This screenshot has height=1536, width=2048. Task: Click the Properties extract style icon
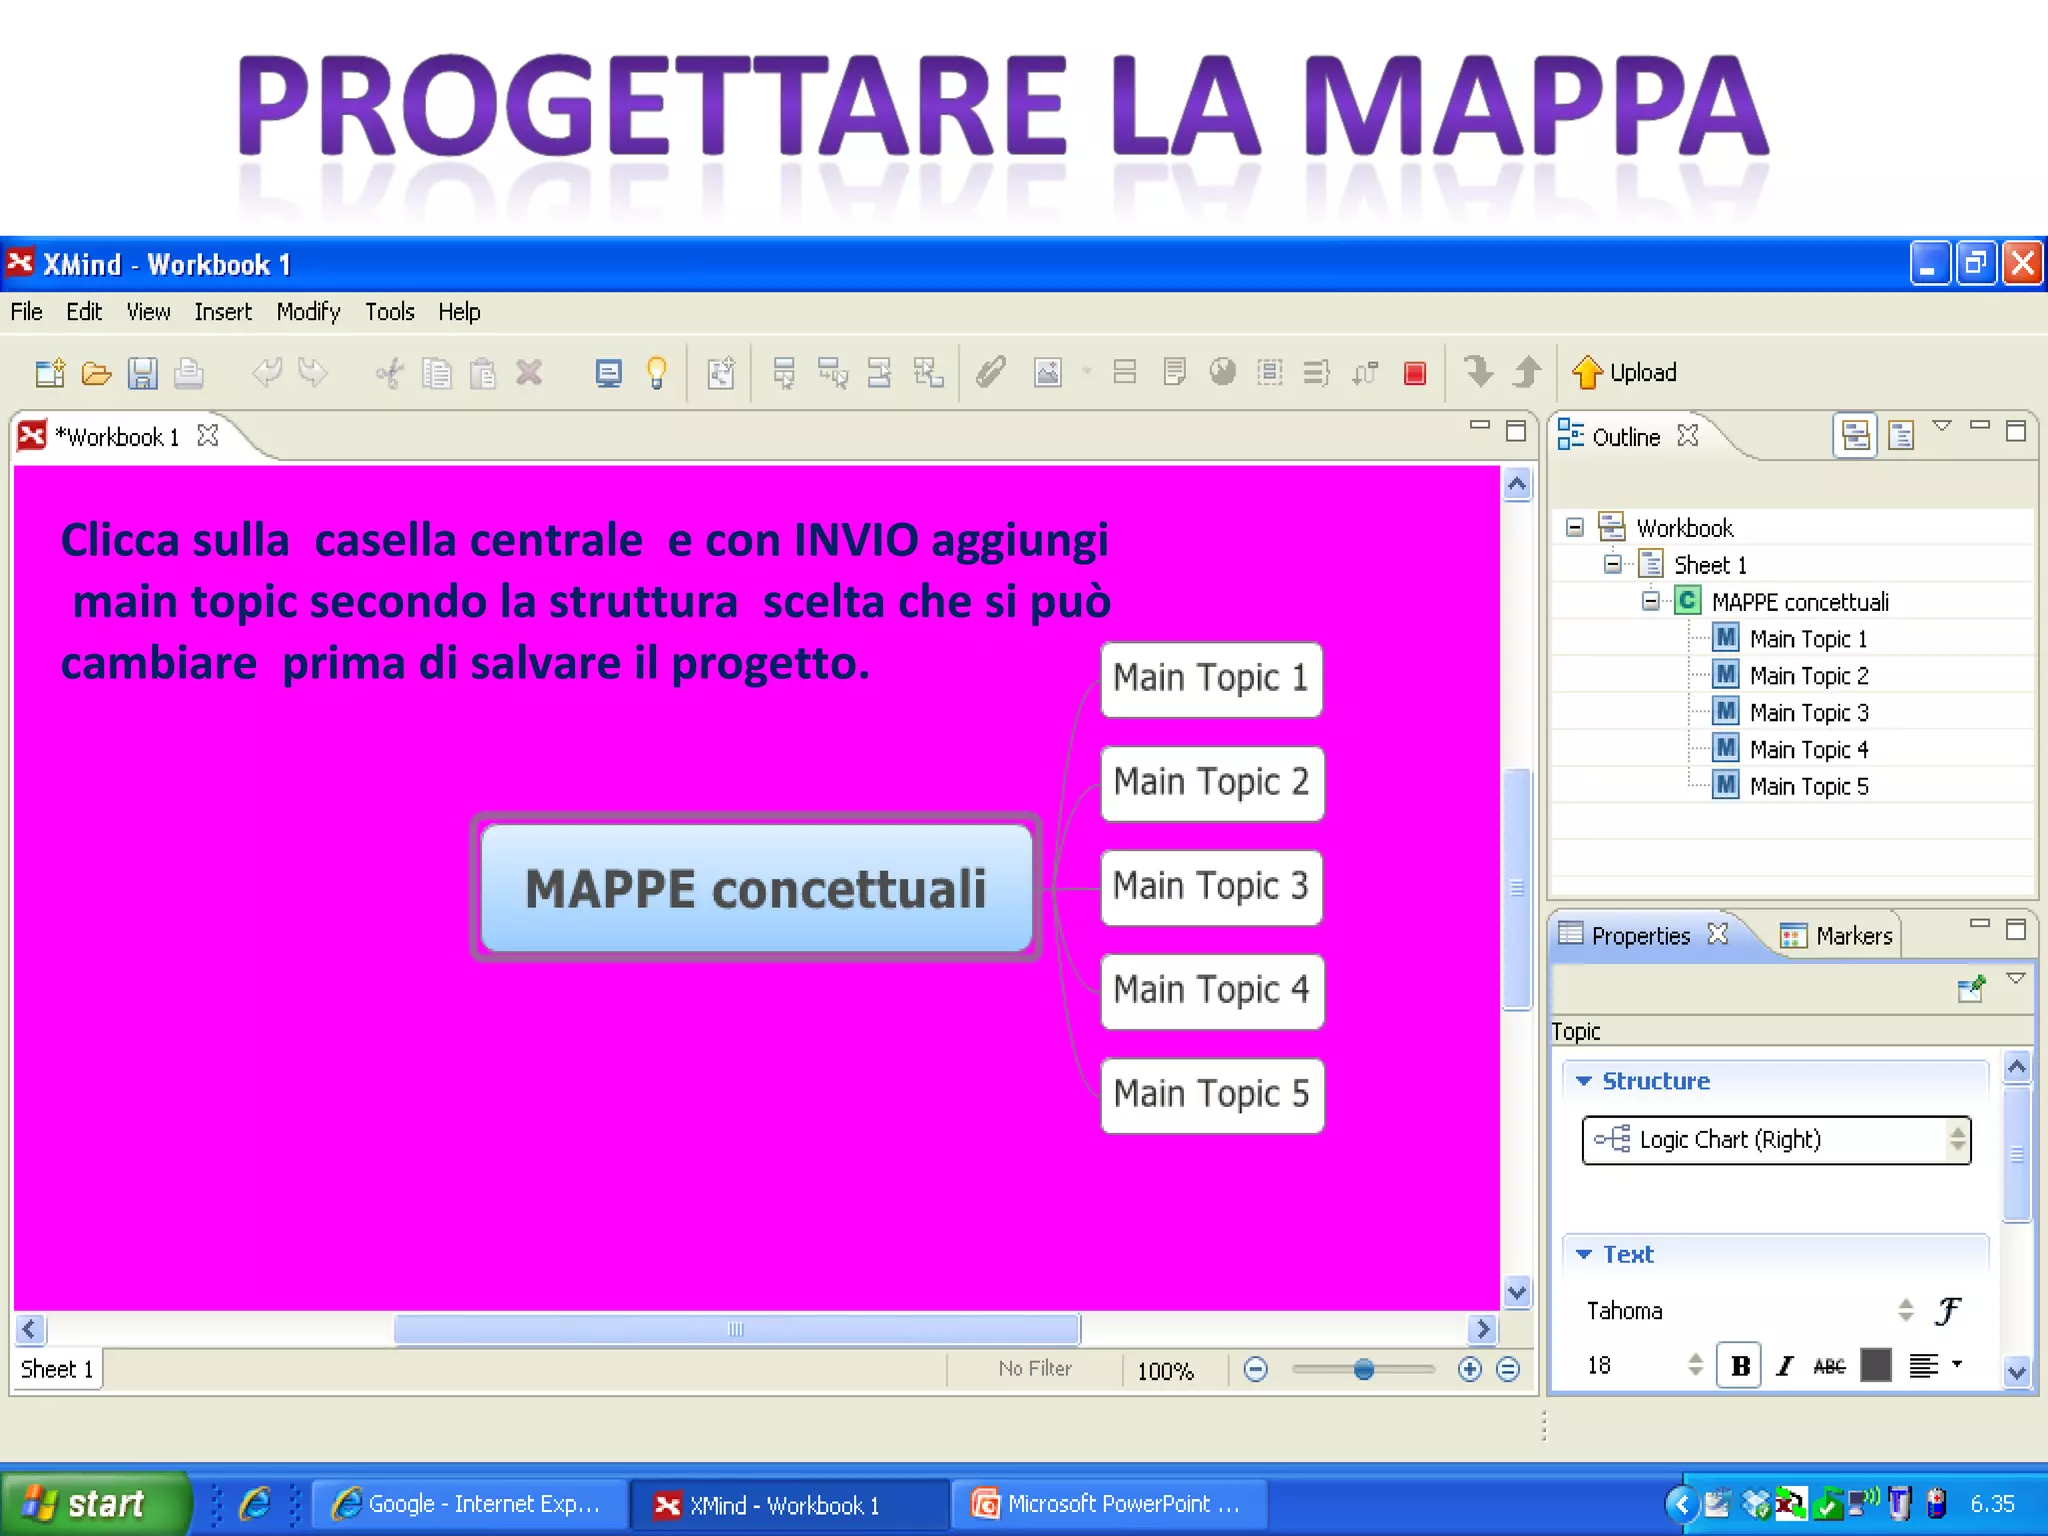pyautogui.click(x=1972, y=989)
